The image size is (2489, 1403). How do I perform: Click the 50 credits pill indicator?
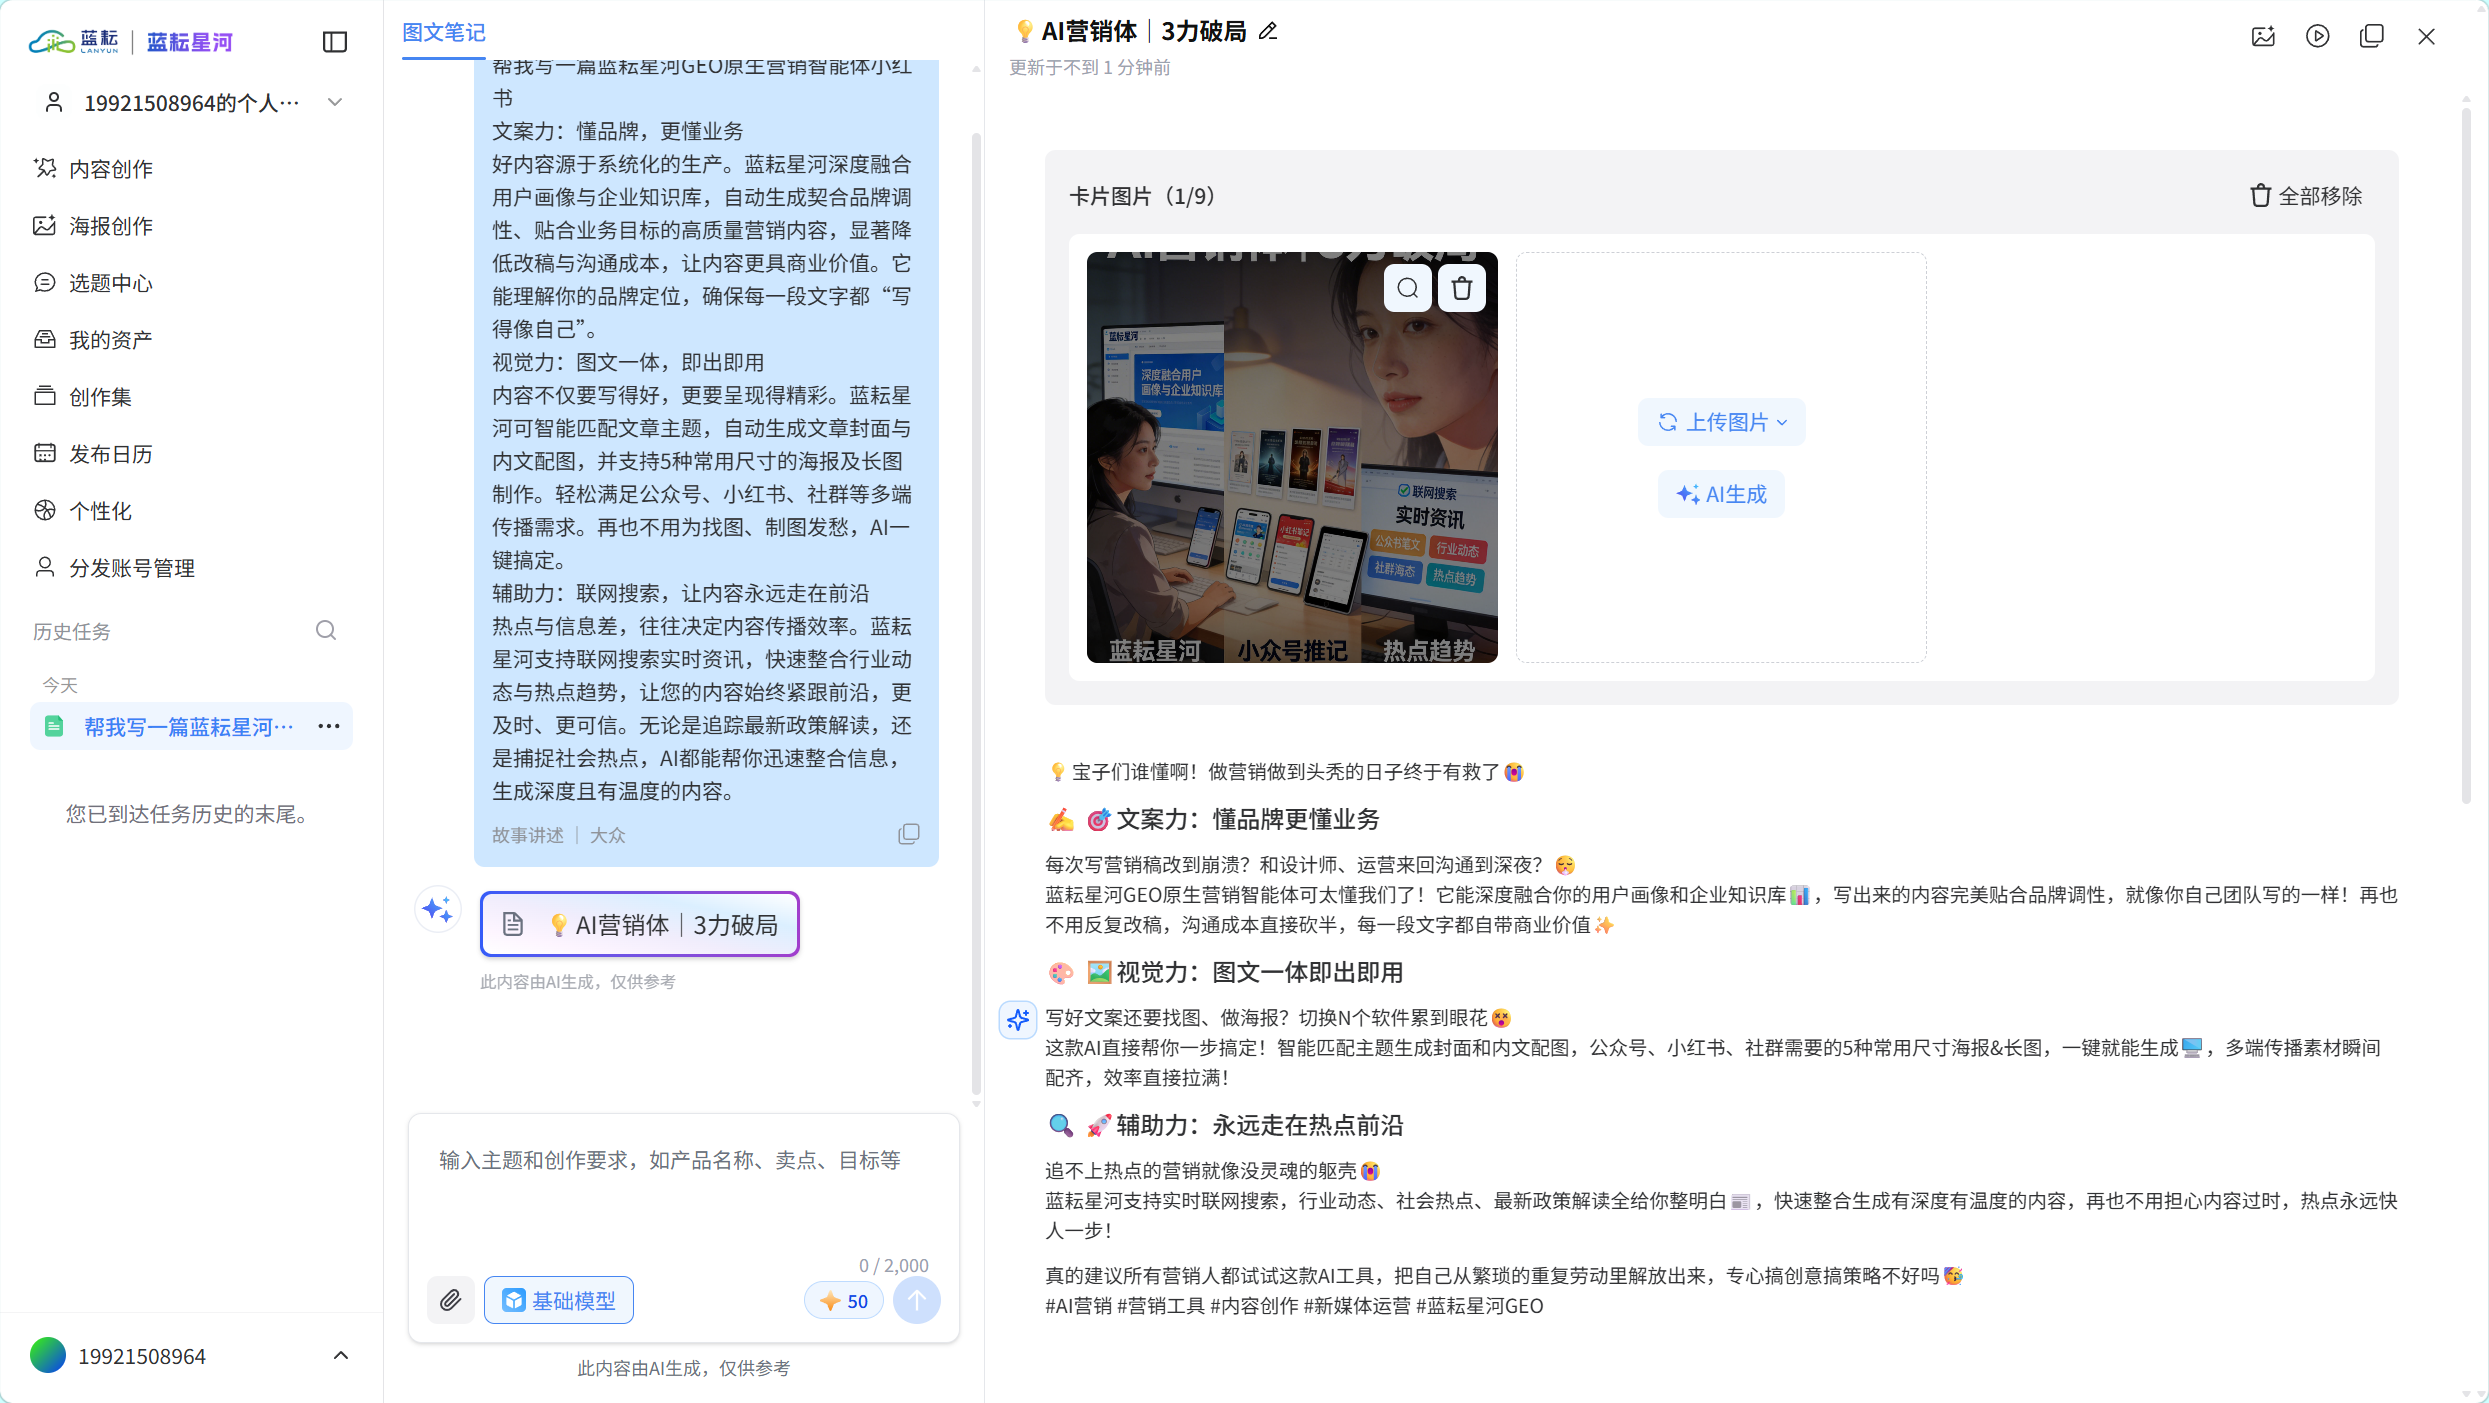pos(843,1300)
